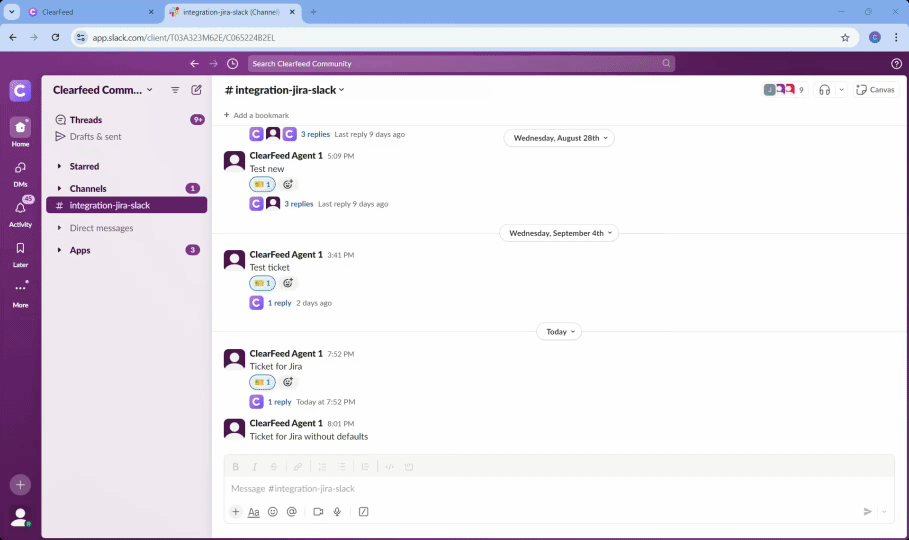This screenshot has width=909, height=540.
Task: Start a huddle with headphones icon
Action: 825,90
